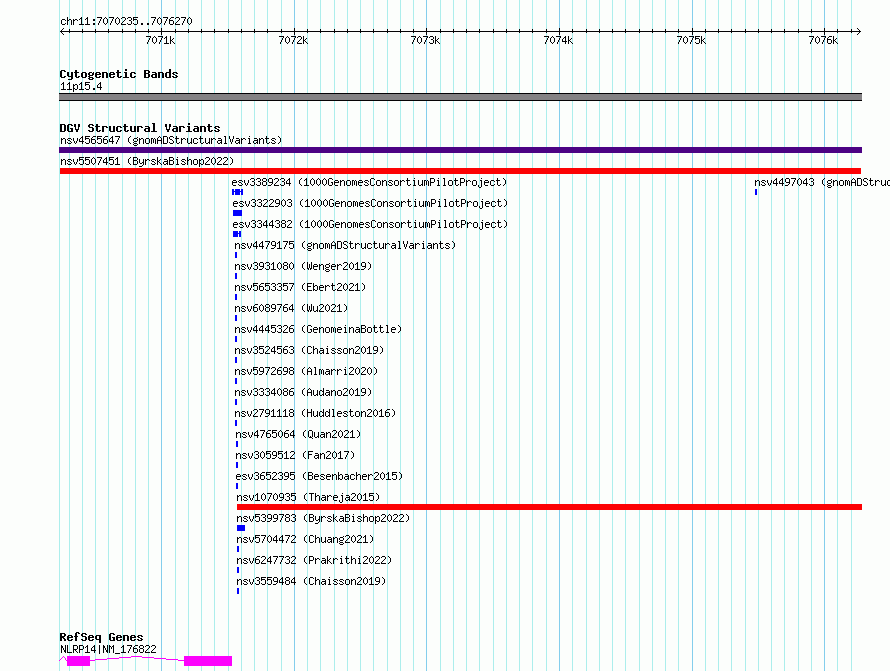Click nsv1070935 Thareja2015 label

click(308, 497)
